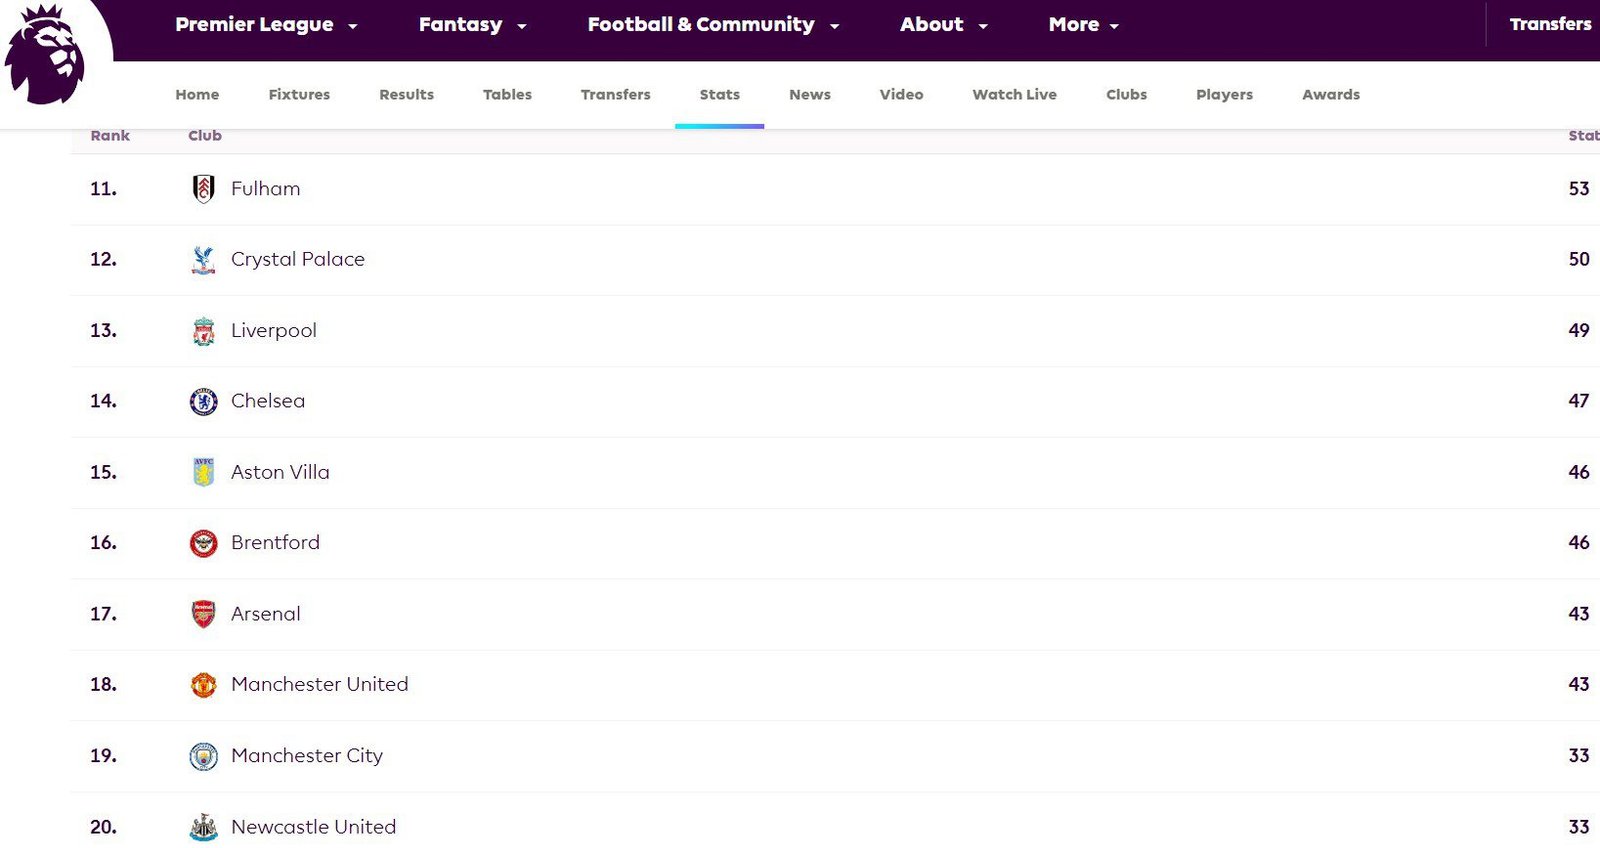1600x848 pixels.
Task: Switch to the Fixtures tab
Action: coord(299,94)
